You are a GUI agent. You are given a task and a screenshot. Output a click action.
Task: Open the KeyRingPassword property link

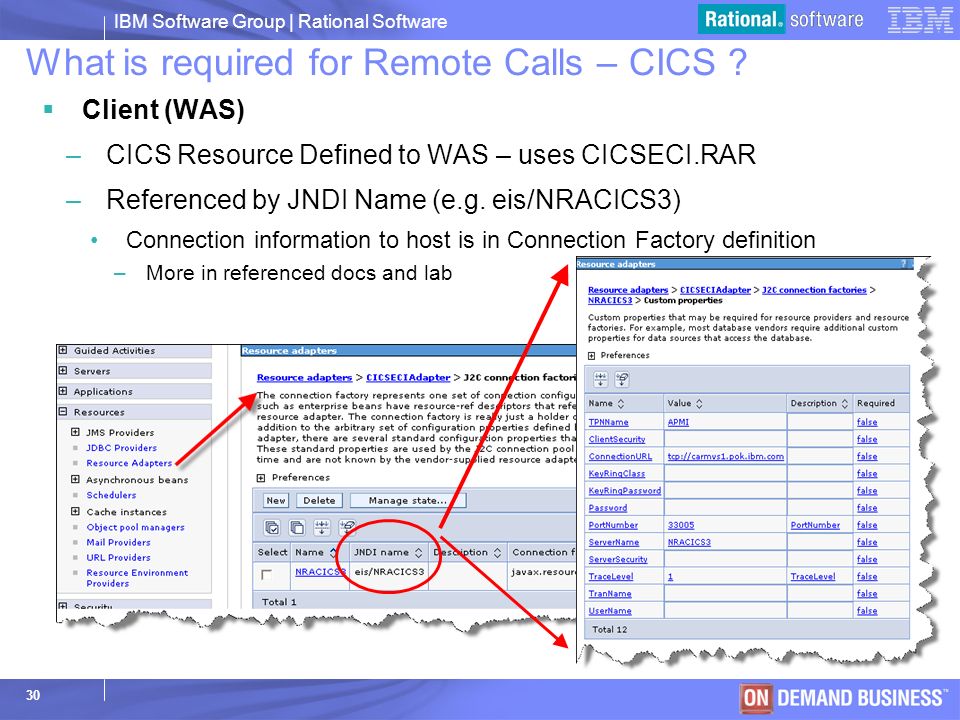click(624, 491)
